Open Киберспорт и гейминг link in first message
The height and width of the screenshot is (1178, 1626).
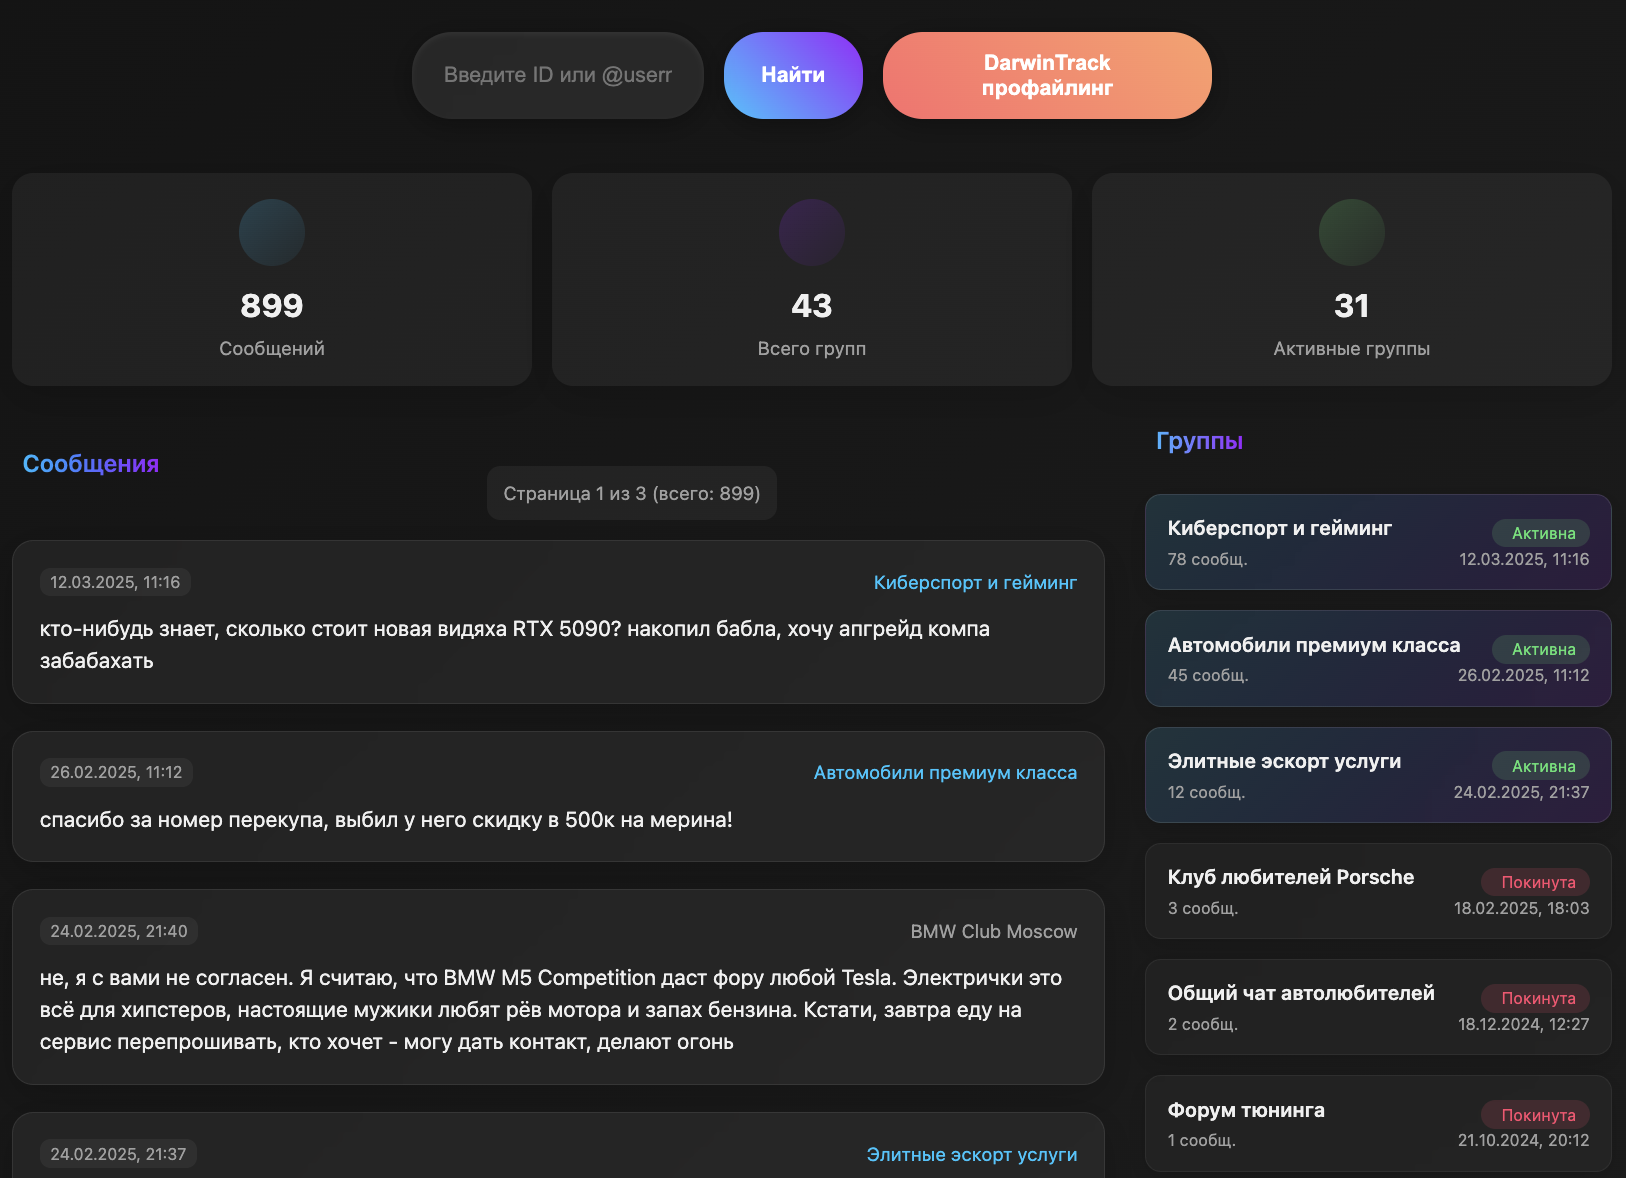[975, 583]
